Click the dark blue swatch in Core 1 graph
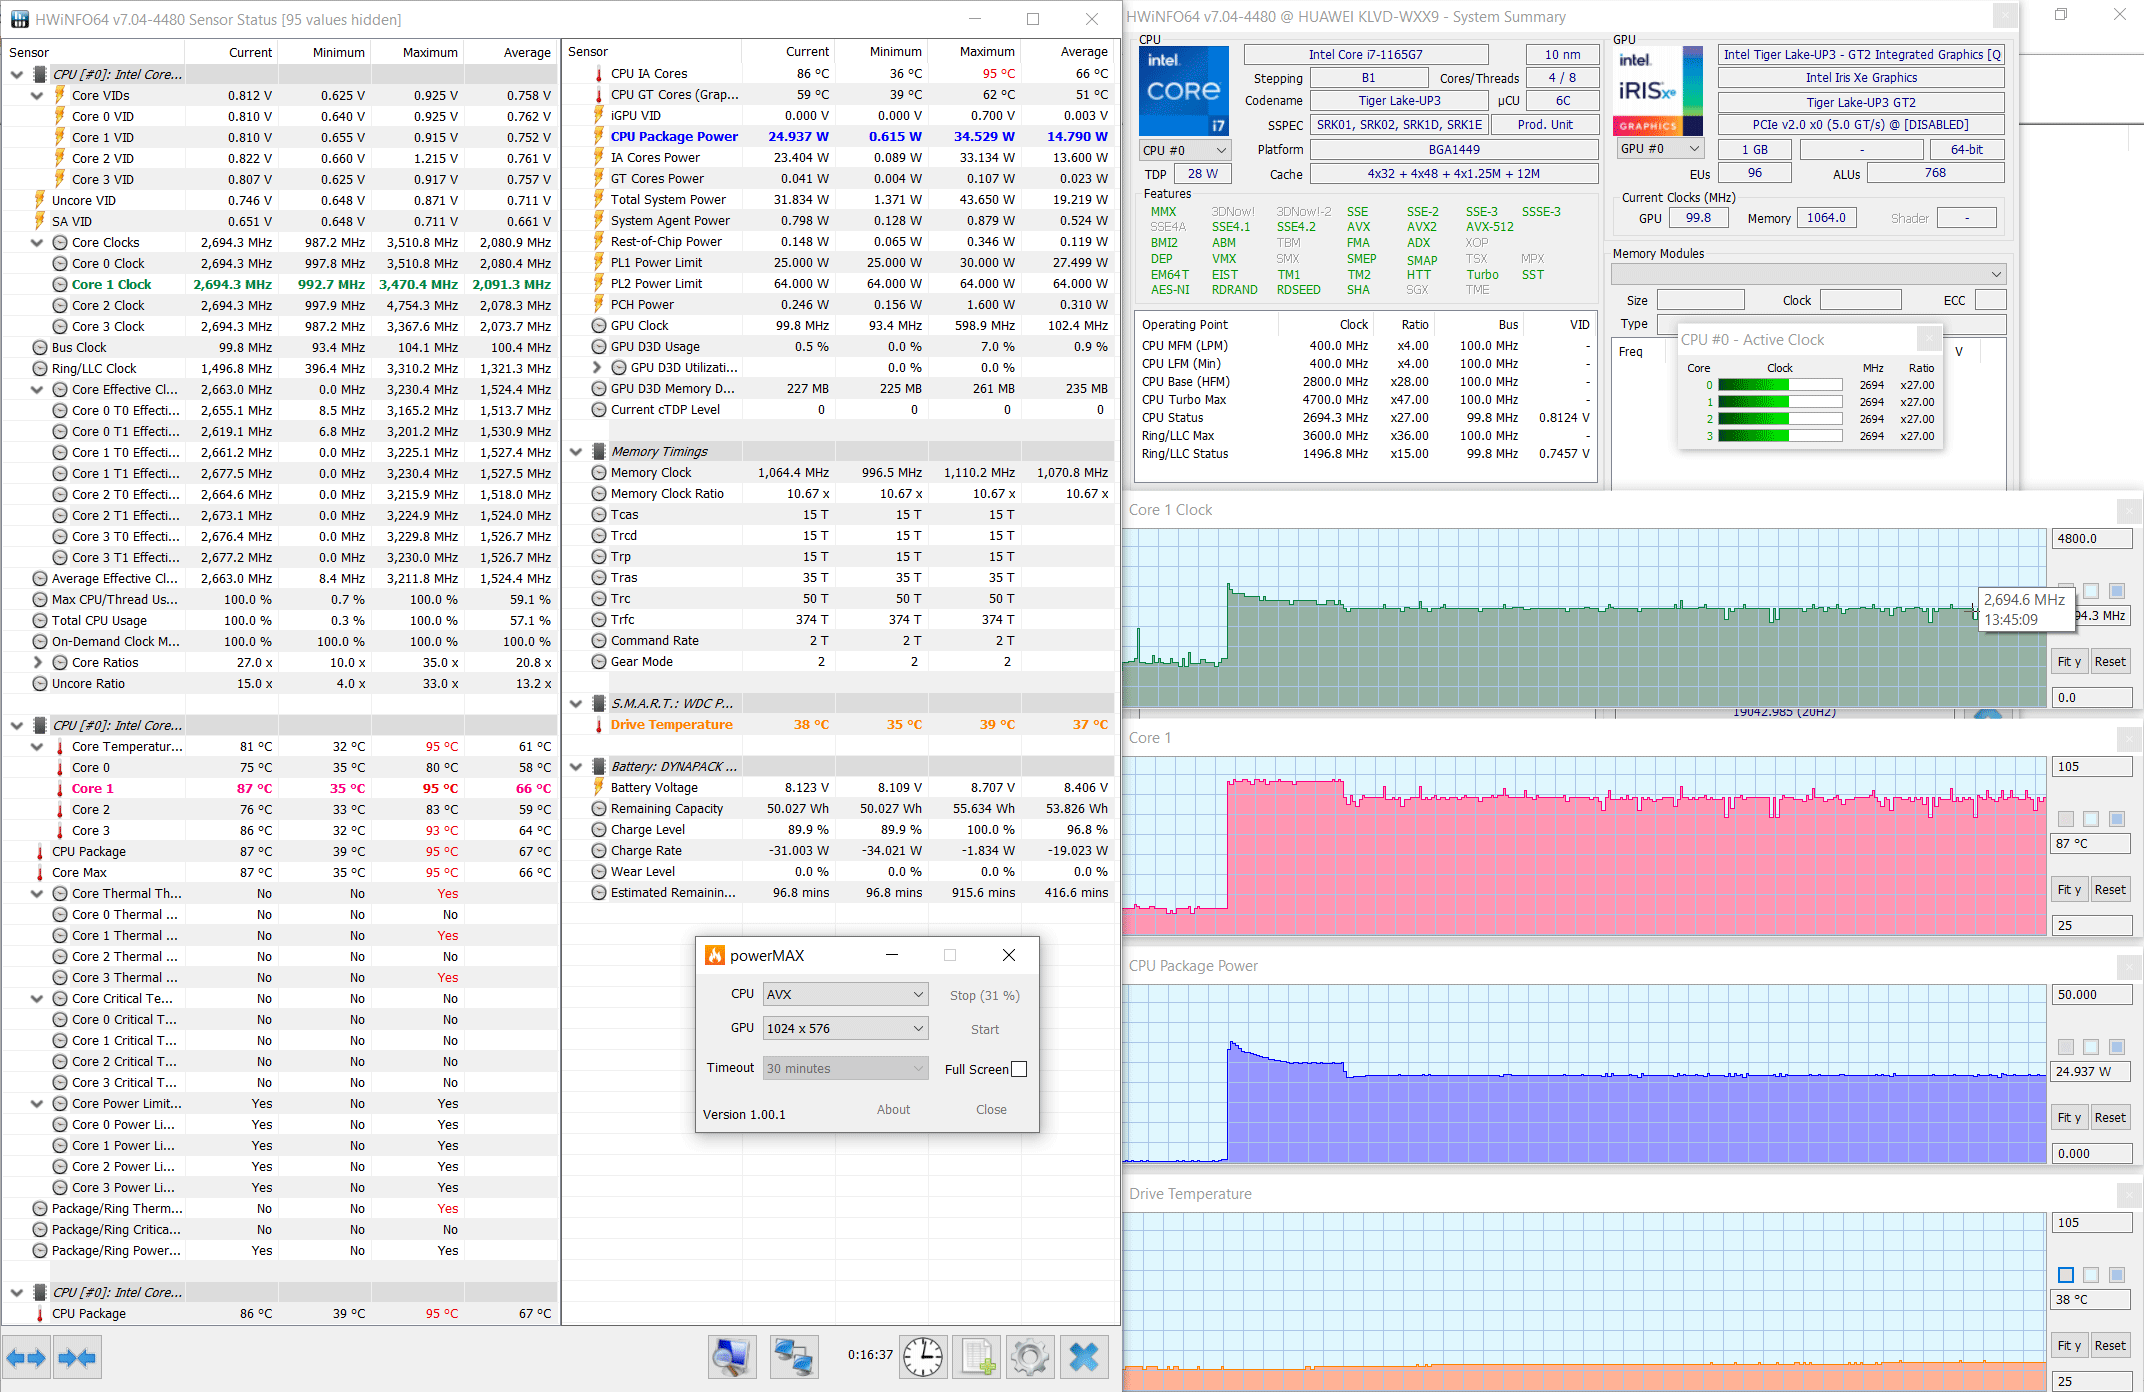The width and height of the screenshot is (2144, 1392). (2116, 819)
